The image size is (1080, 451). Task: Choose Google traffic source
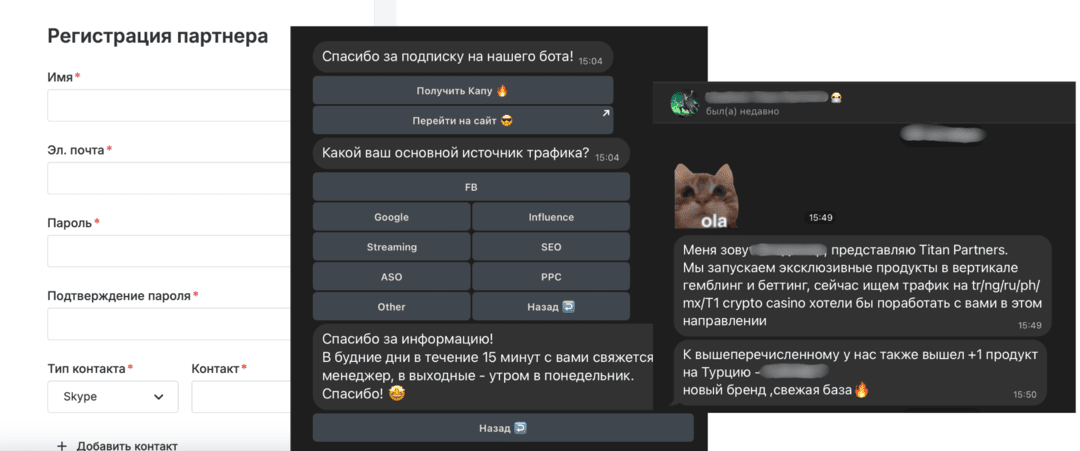point(391,217)
